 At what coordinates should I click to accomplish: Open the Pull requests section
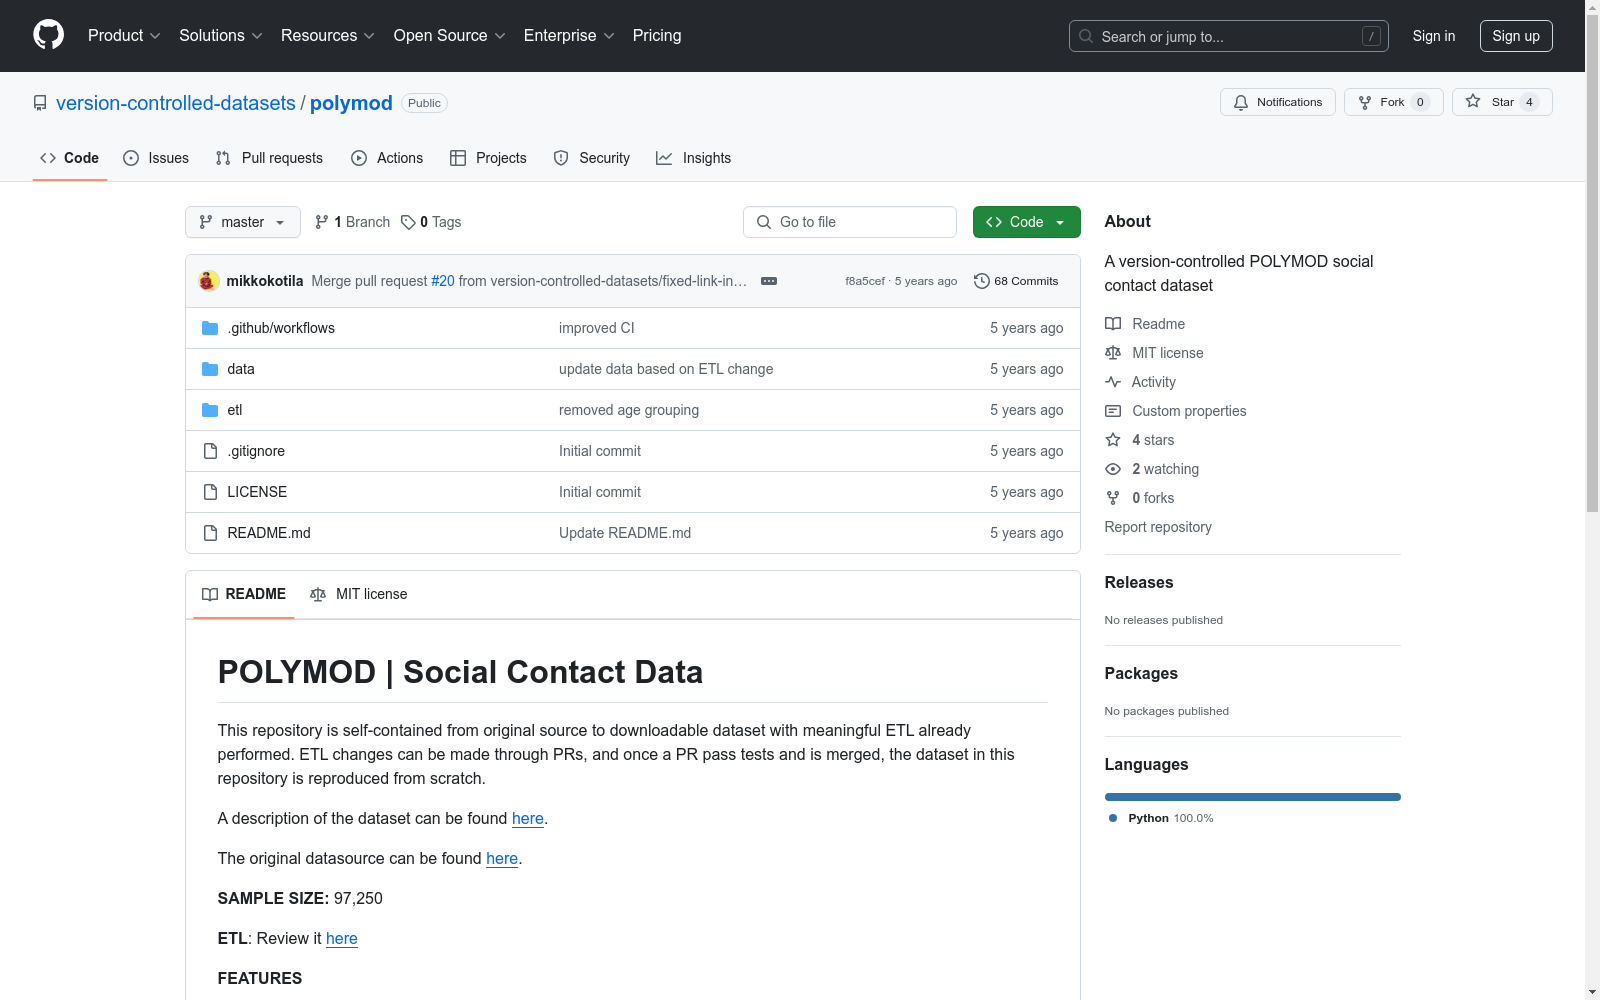(x=268, y=157)
